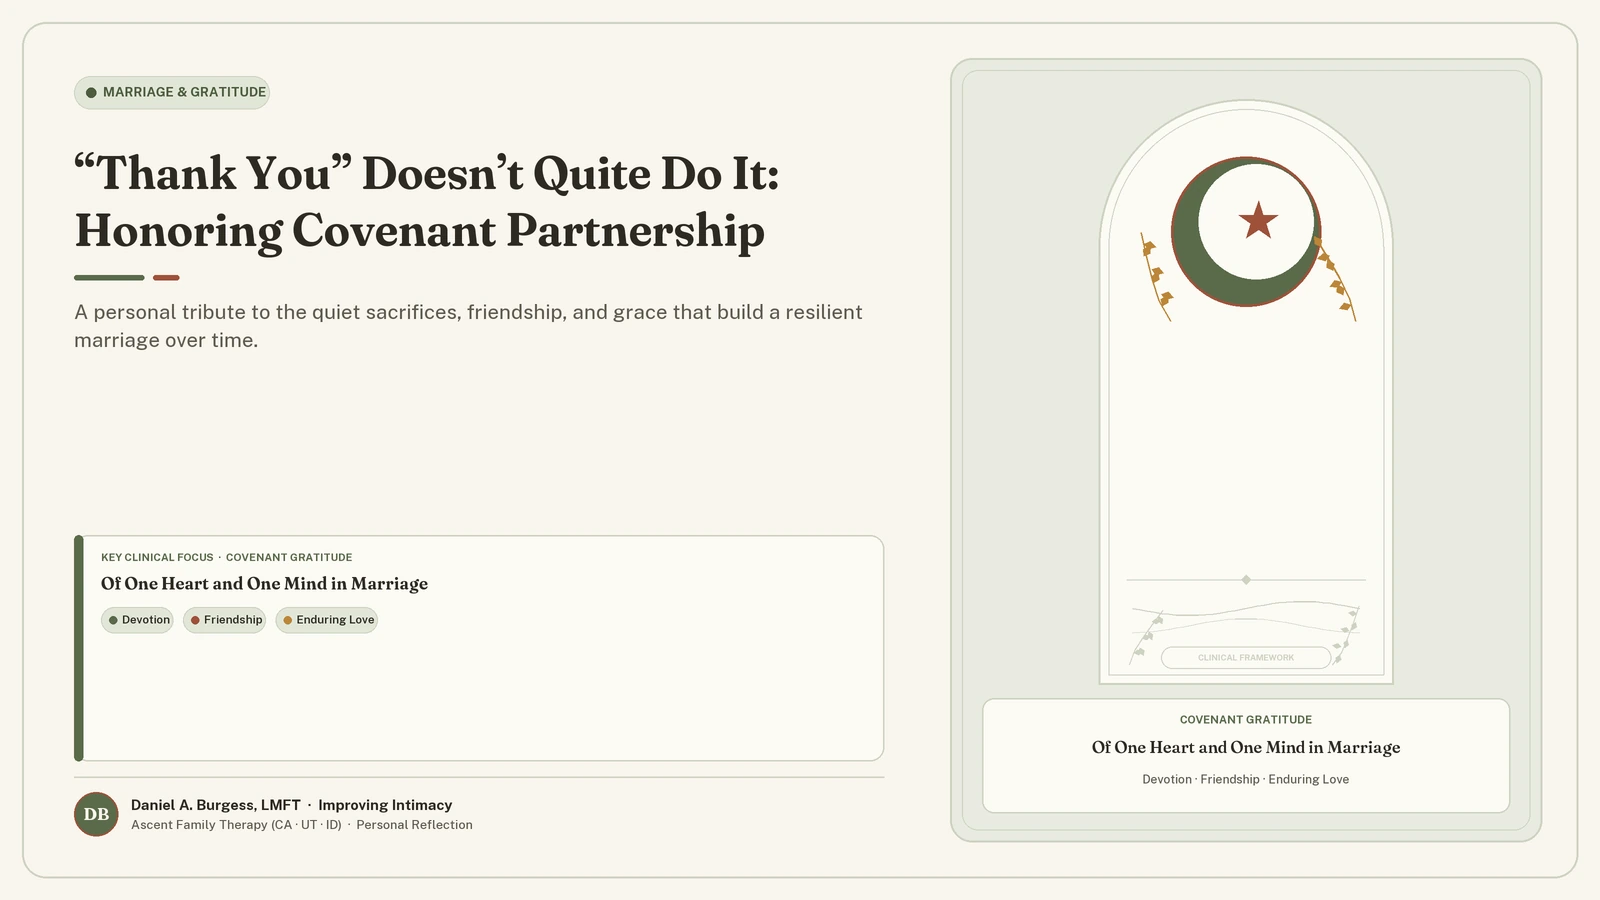The height and width of the screenshot is (900, 1600).
Task: Click the golden leaf sprig left of crescent
Action: pyautogui.click(x=1156, y=277)
